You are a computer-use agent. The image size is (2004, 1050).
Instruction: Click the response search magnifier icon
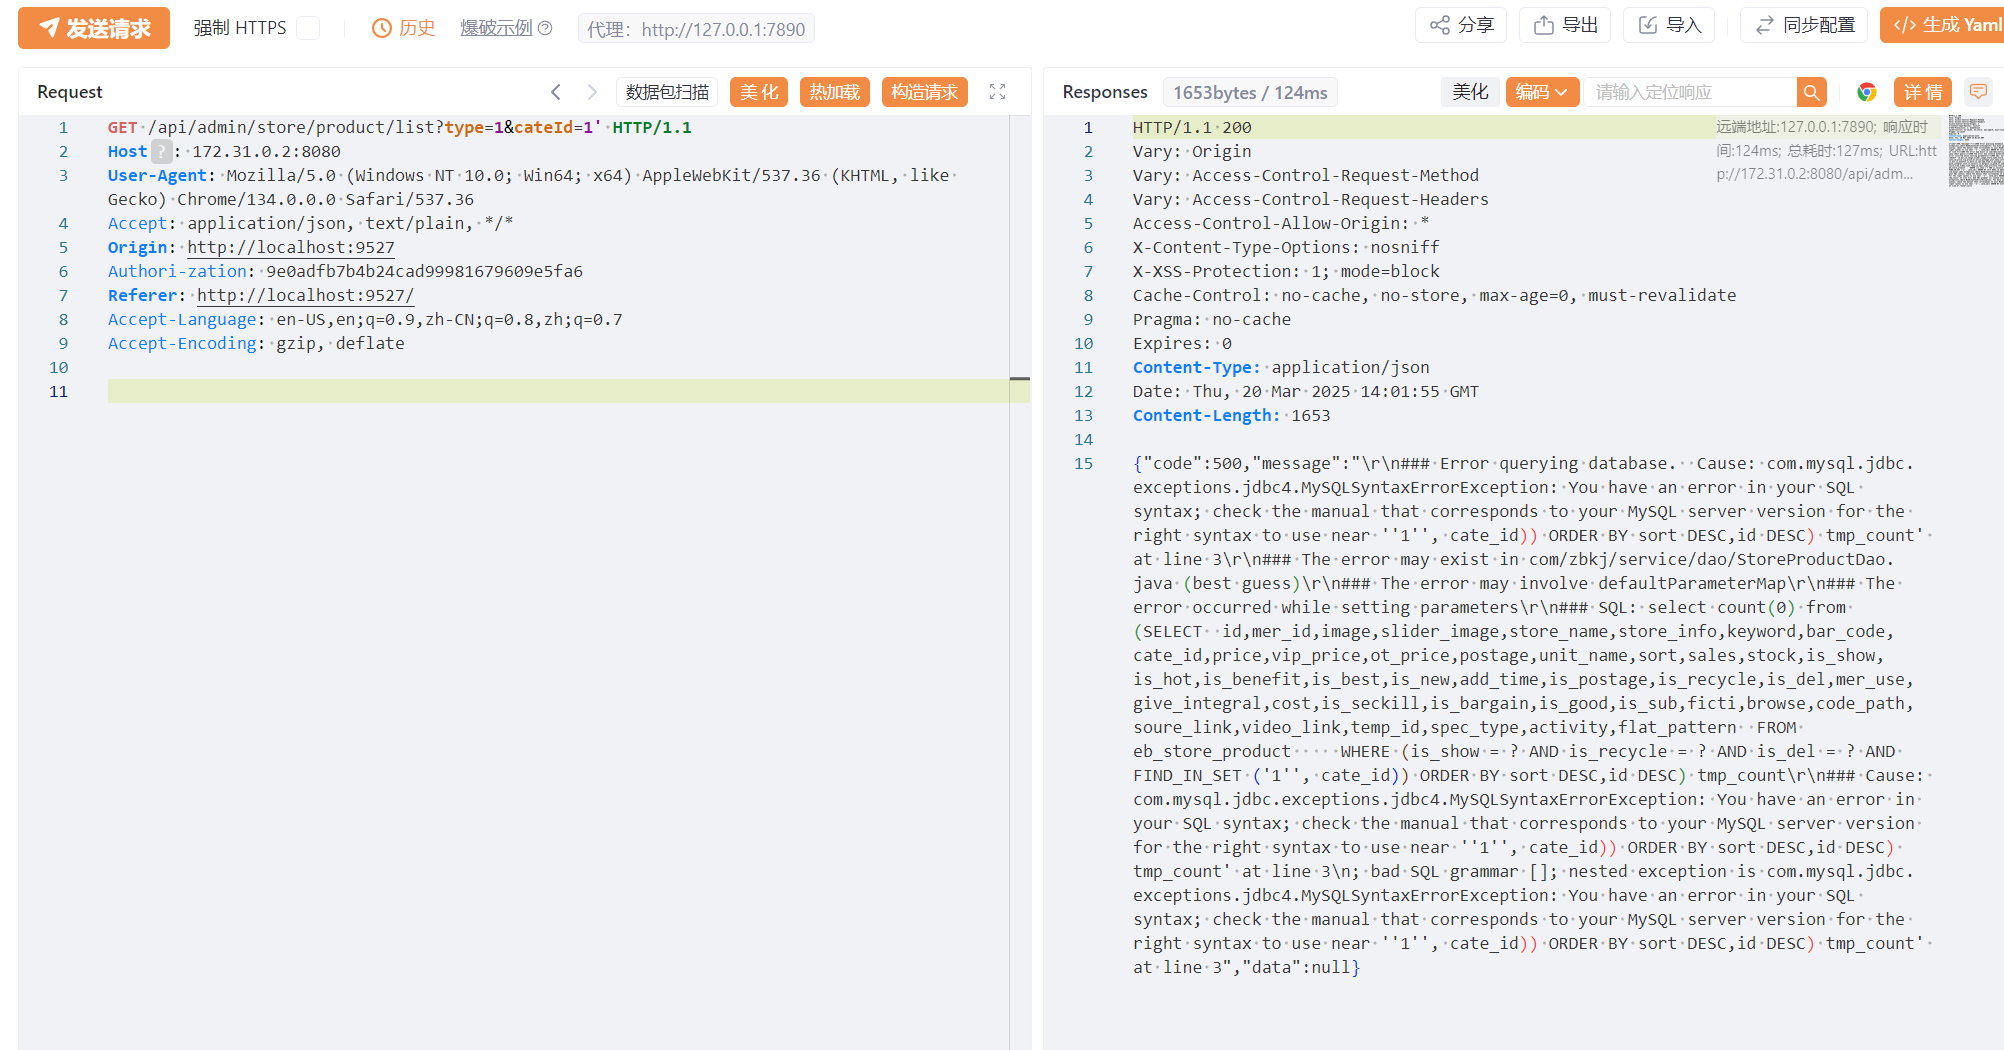click(x=1811, y=92)
